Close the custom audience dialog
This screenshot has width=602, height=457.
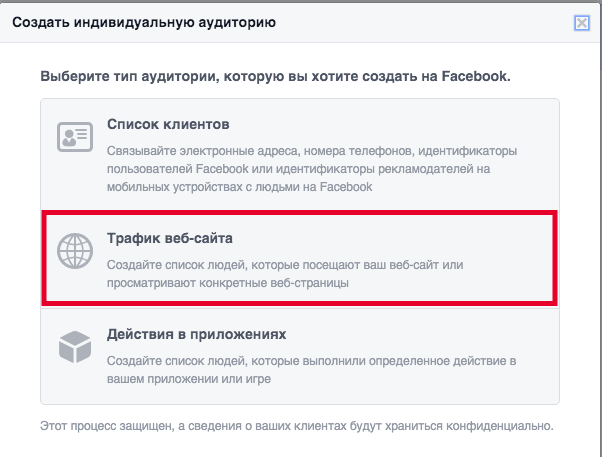[x=582, y=23]
